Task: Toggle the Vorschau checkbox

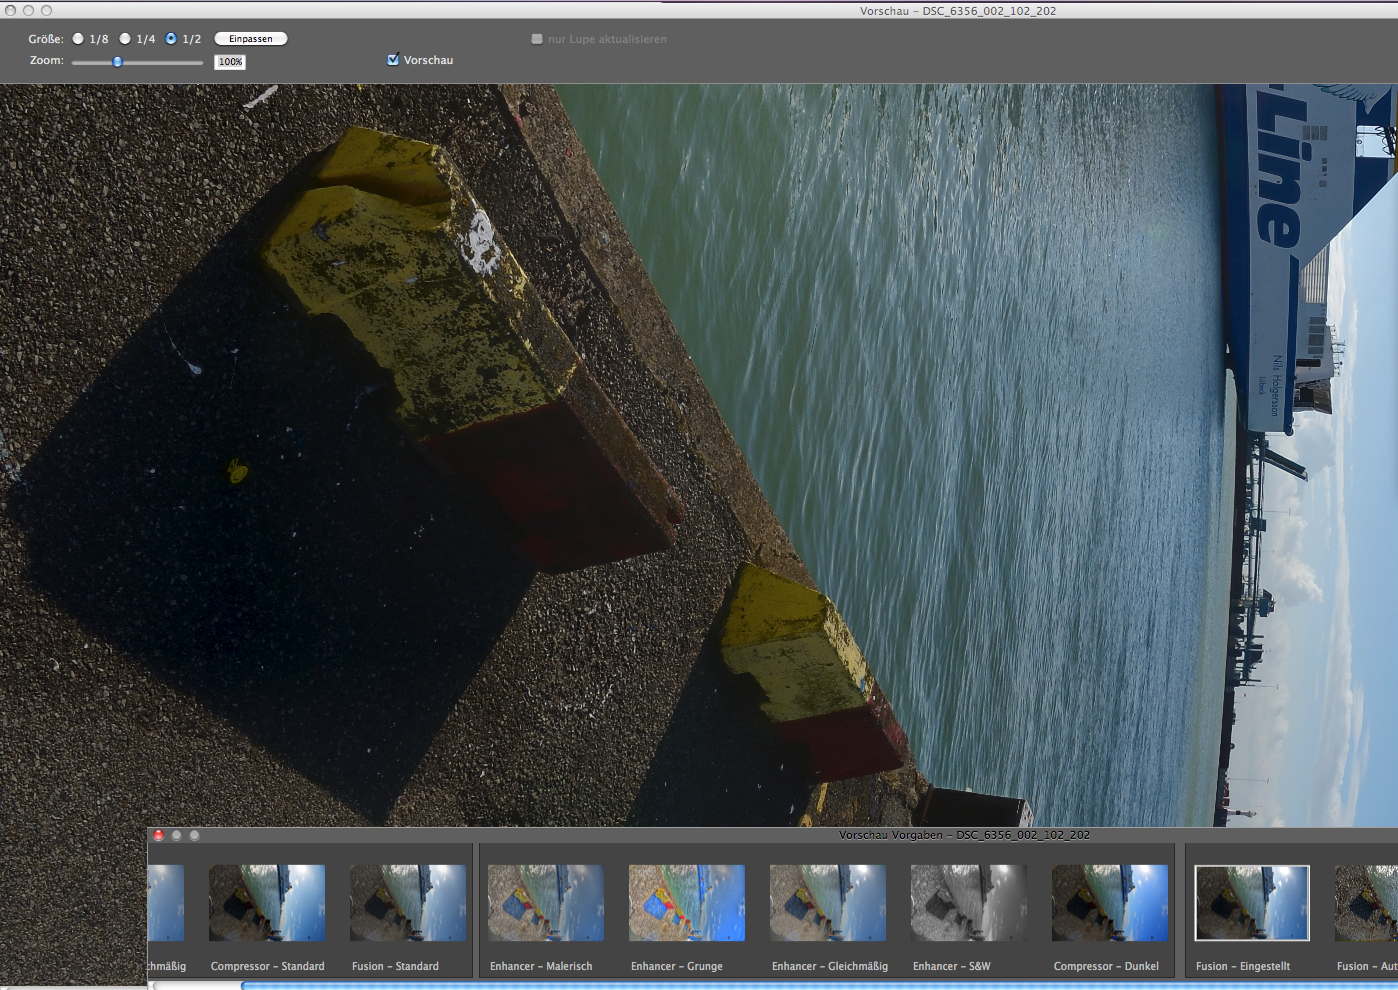Action: point(393,60)
